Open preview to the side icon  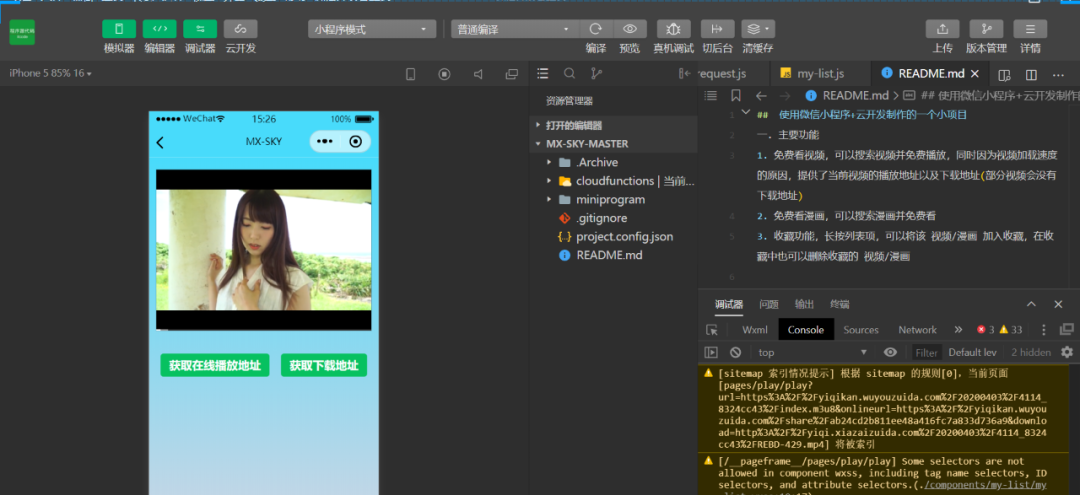click(1004, 74)
